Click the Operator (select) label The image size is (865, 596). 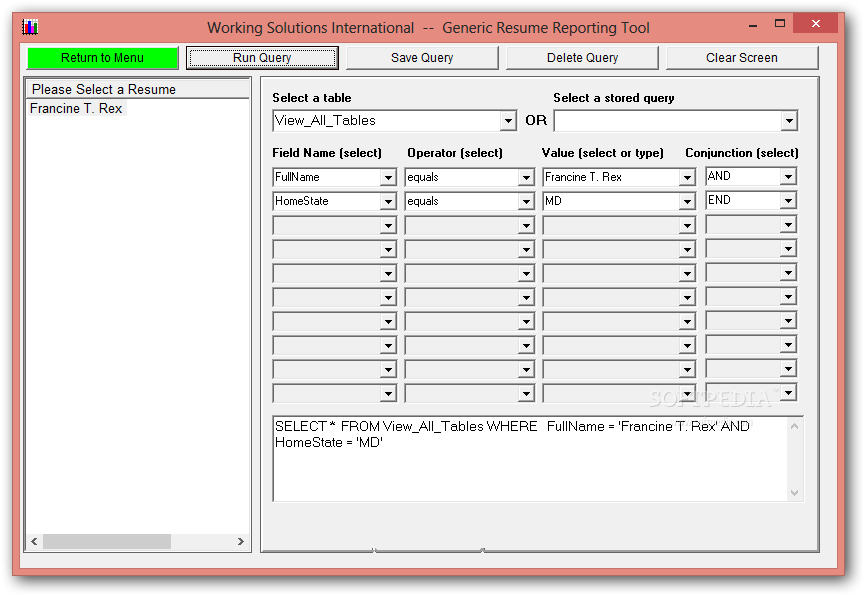point(455,153)
